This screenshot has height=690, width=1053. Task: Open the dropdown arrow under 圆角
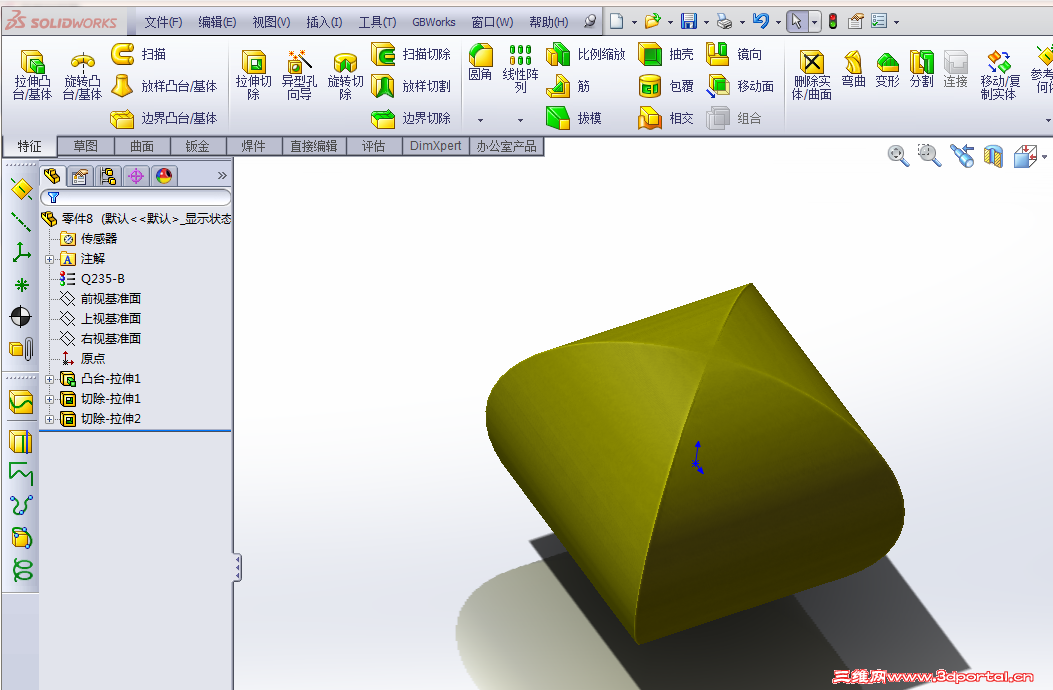coord(480,120)
